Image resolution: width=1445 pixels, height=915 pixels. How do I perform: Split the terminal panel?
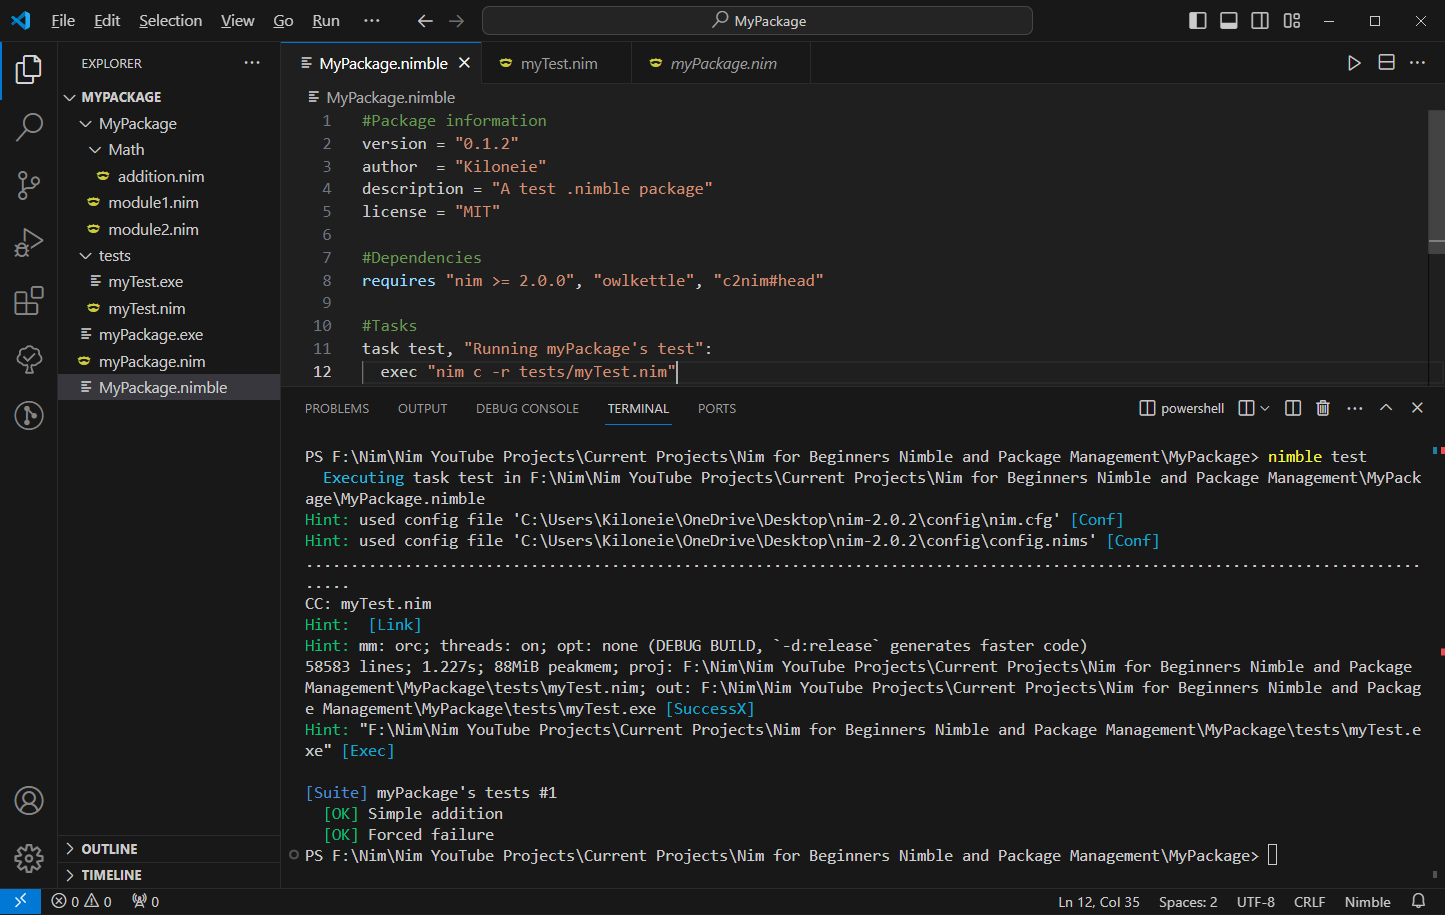[x=1293, y=408]
